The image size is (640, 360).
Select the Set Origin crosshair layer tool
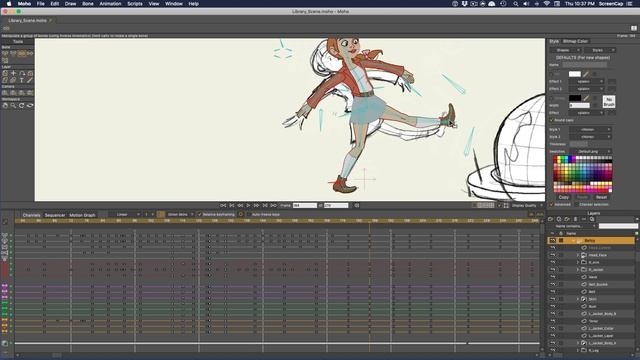tap(13, 73)
